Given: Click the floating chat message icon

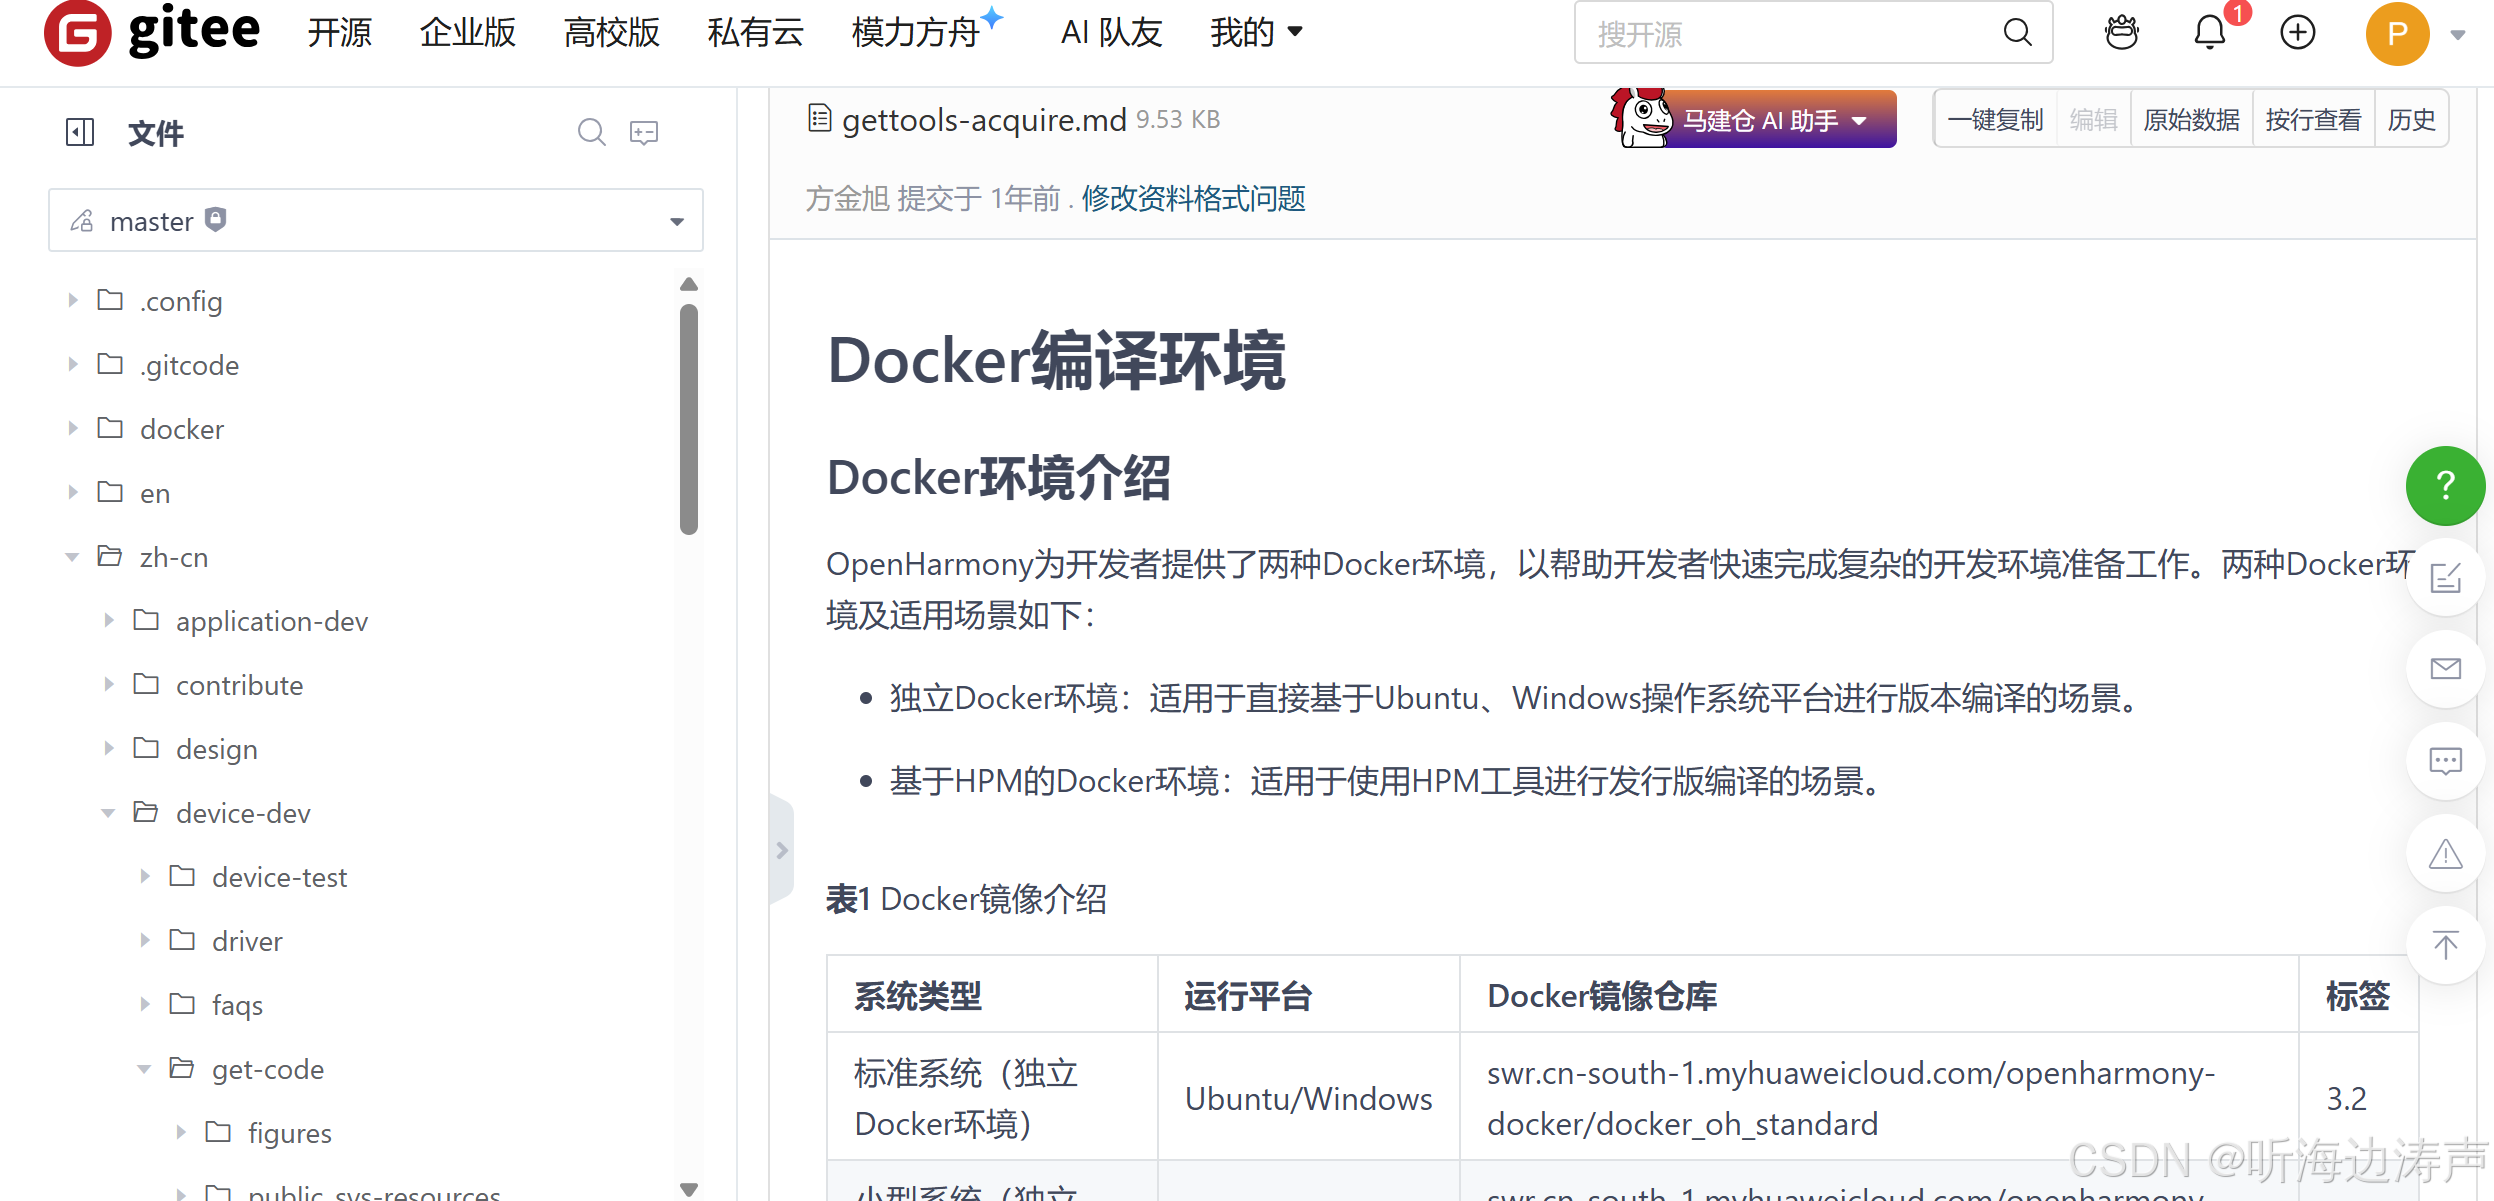Looking at the screenshot, I should coord(2445,762).
